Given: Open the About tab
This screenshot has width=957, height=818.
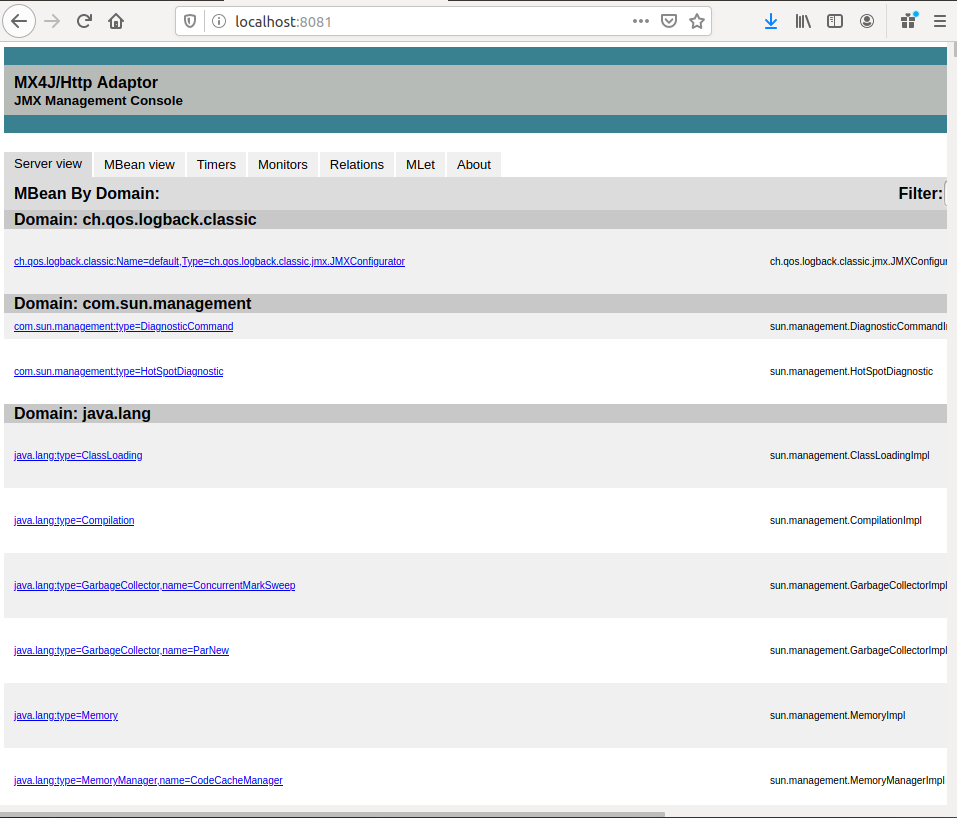Looking at the screenshot, I should click(x=474, y=165).
